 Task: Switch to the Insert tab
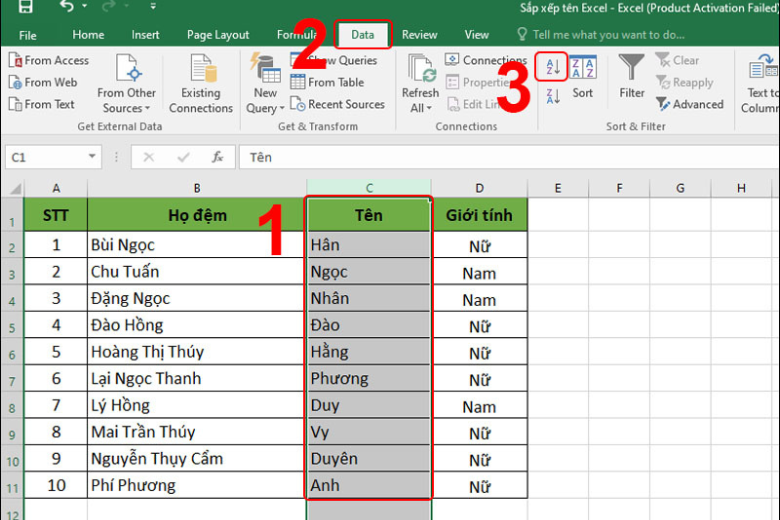pyautogui.click(x=145, y=35)
